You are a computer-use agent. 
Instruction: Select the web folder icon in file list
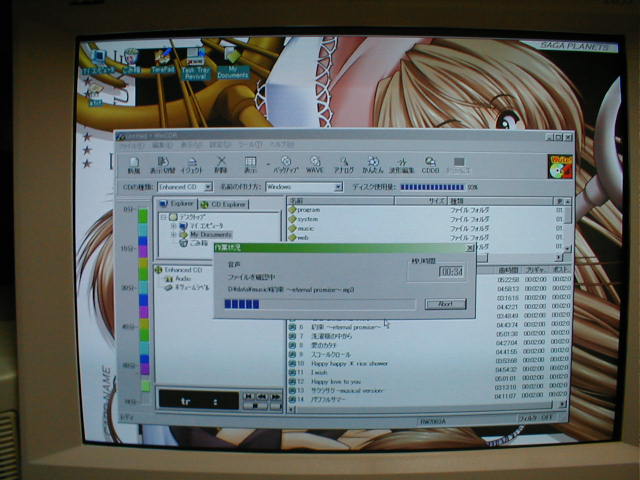pos(292,238)
